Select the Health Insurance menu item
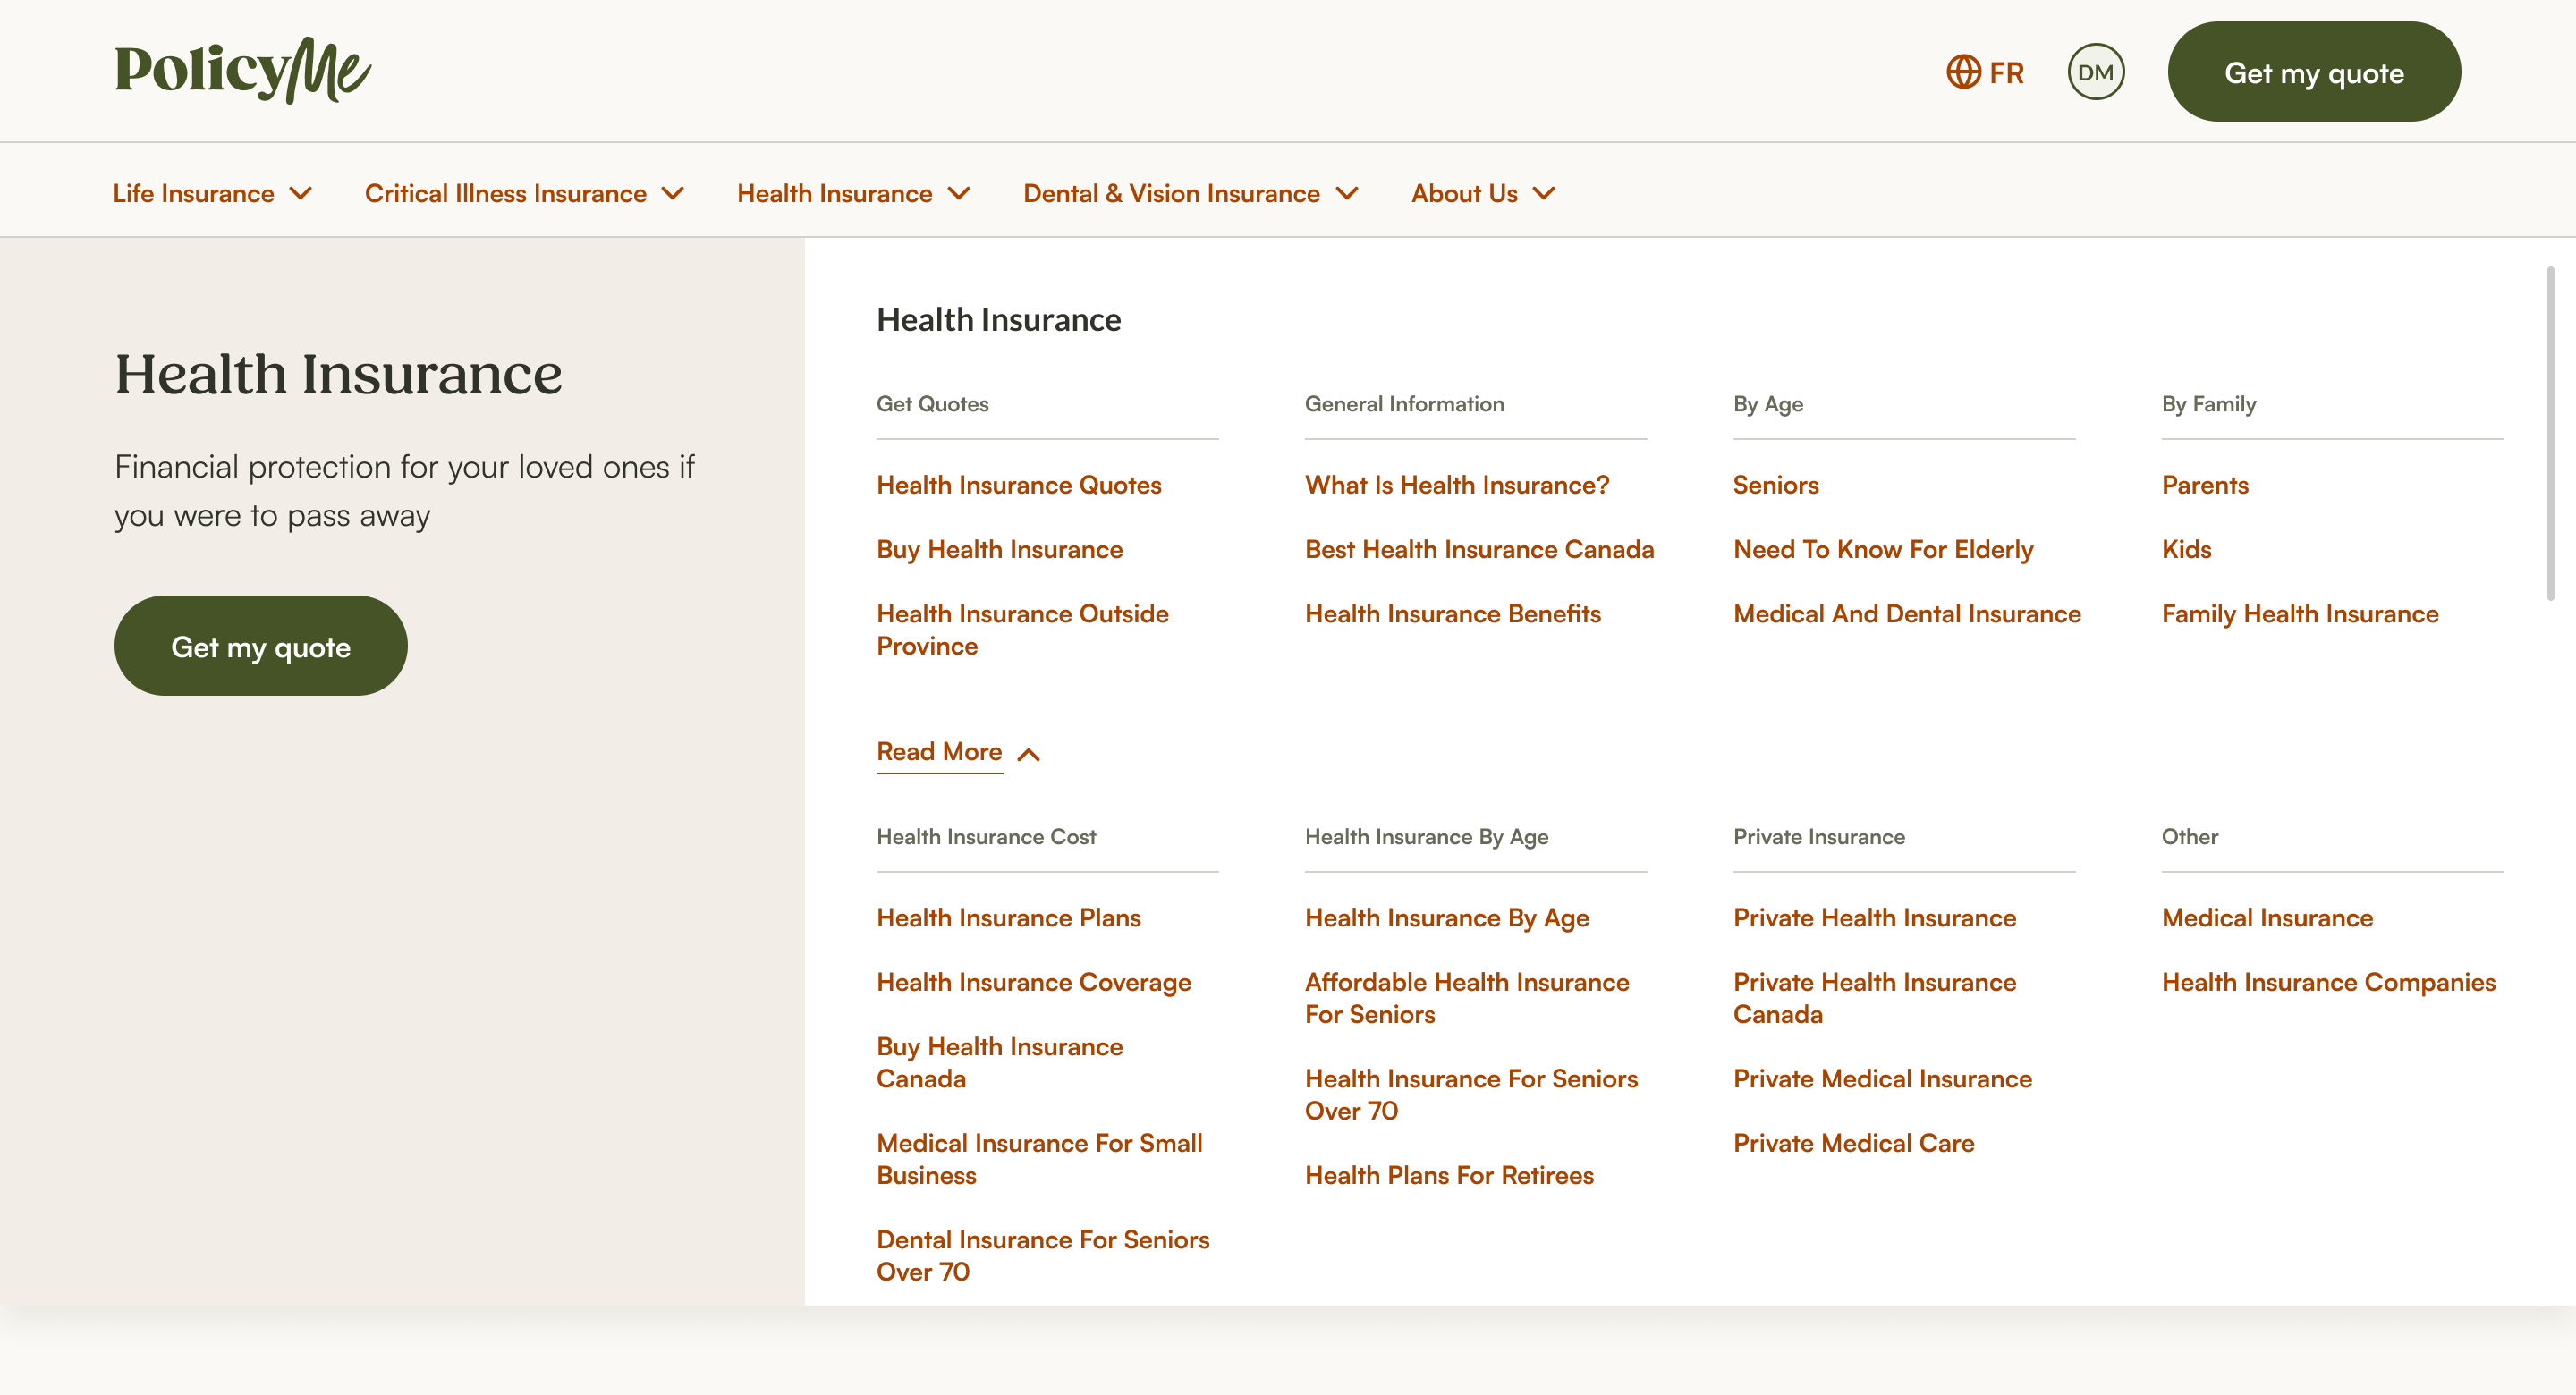Image resolution: width=2576 pixels, height=1395 pixels. point(834,193)
